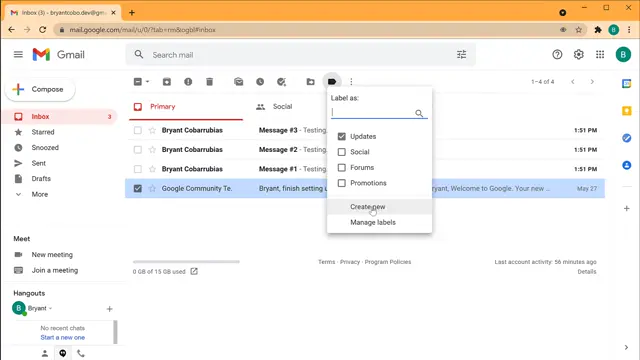This screenshot has width=640, height=360.
Task: Click the Move to folder icon
Action: tap(311, 82)
